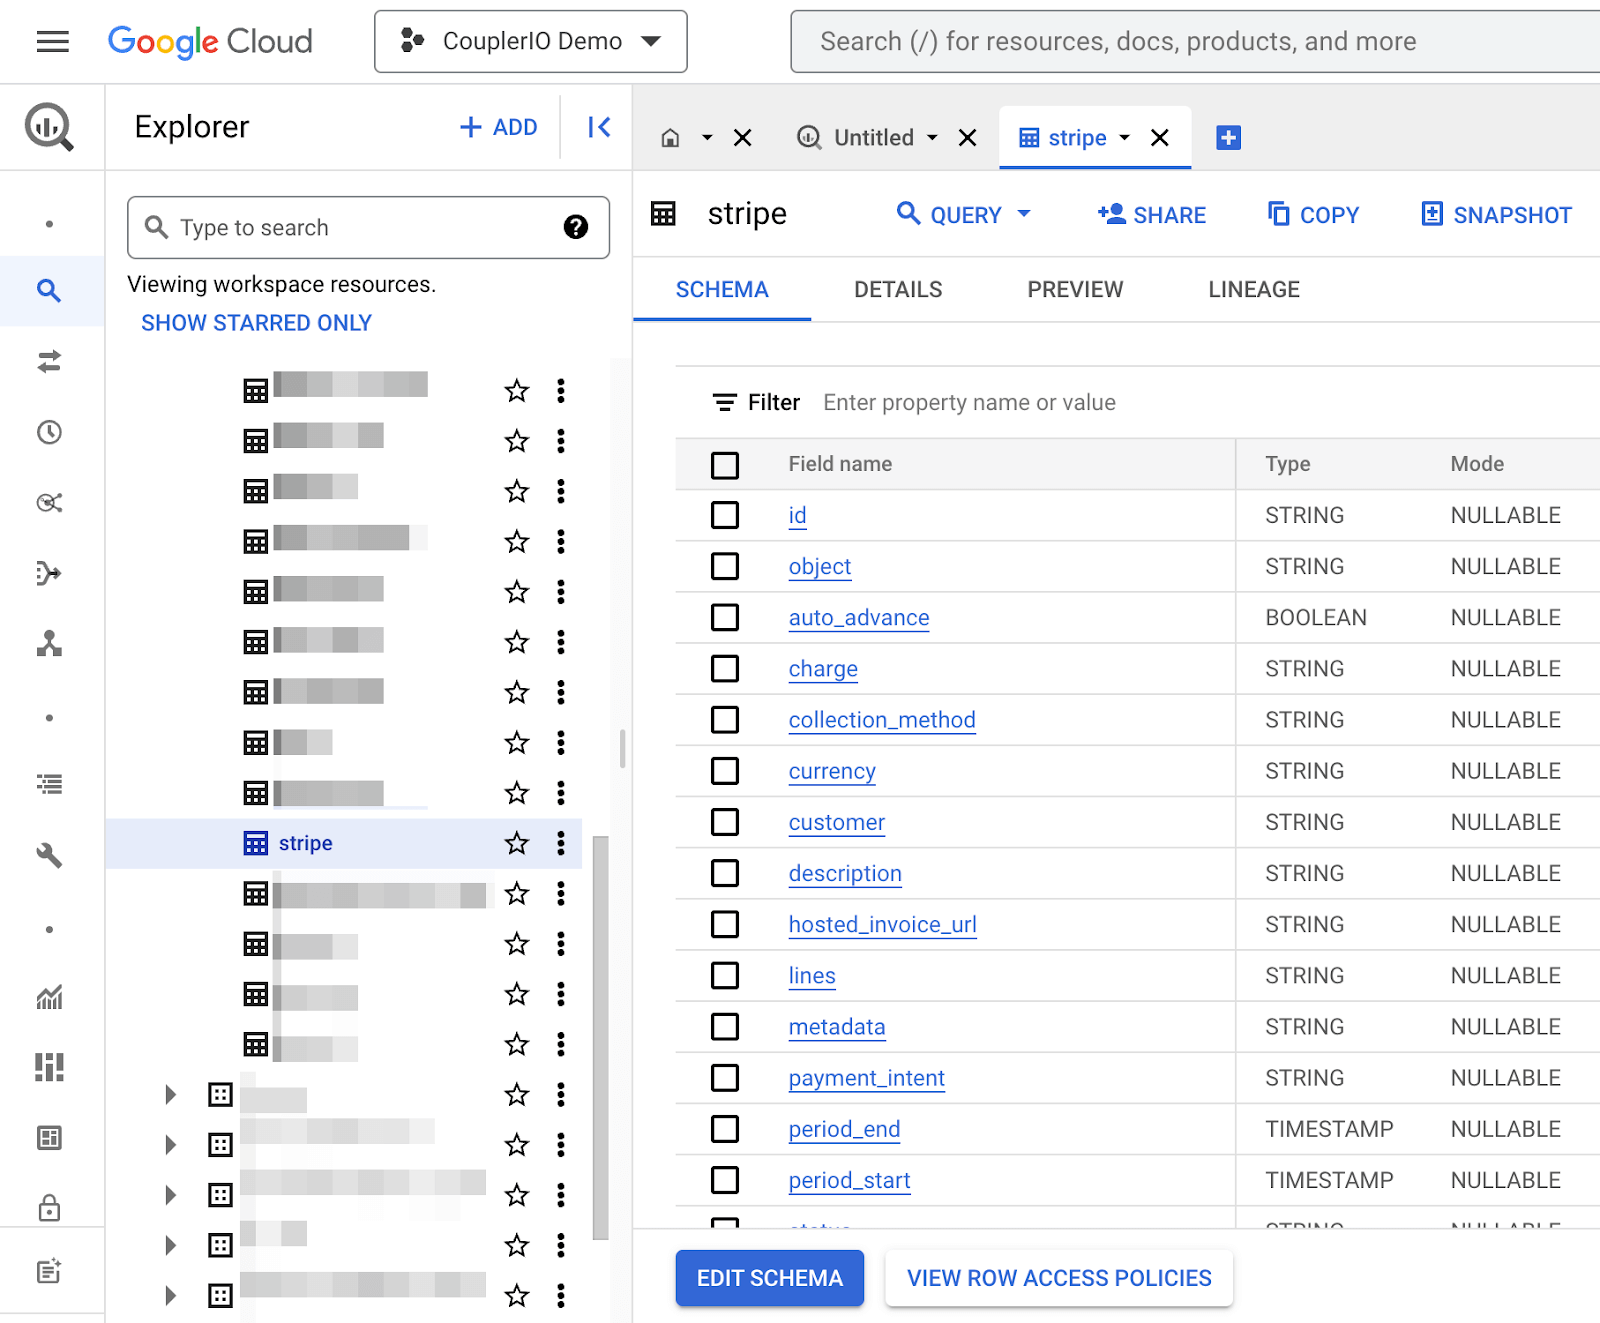The height and width of the screenshot is (1323, 1600).
Task: Open scheduled queries clock icon in sidebar
Action: click(x=49, y=432)
